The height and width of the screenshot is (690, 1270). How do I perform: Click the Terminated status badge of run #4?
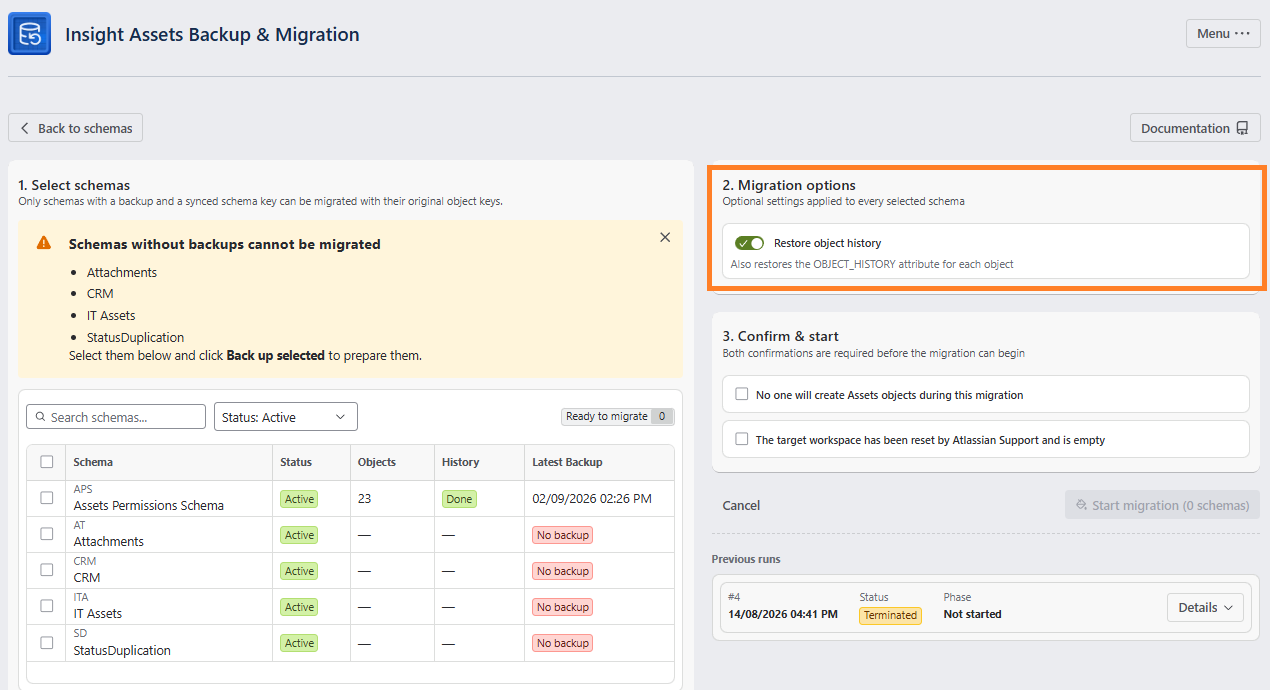(891, 615)
